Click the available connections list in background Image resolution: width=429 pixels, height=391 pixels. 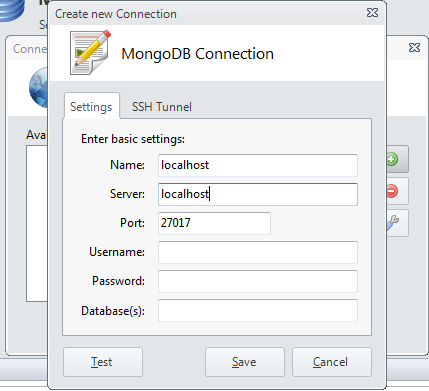click(x=37, y=224)
